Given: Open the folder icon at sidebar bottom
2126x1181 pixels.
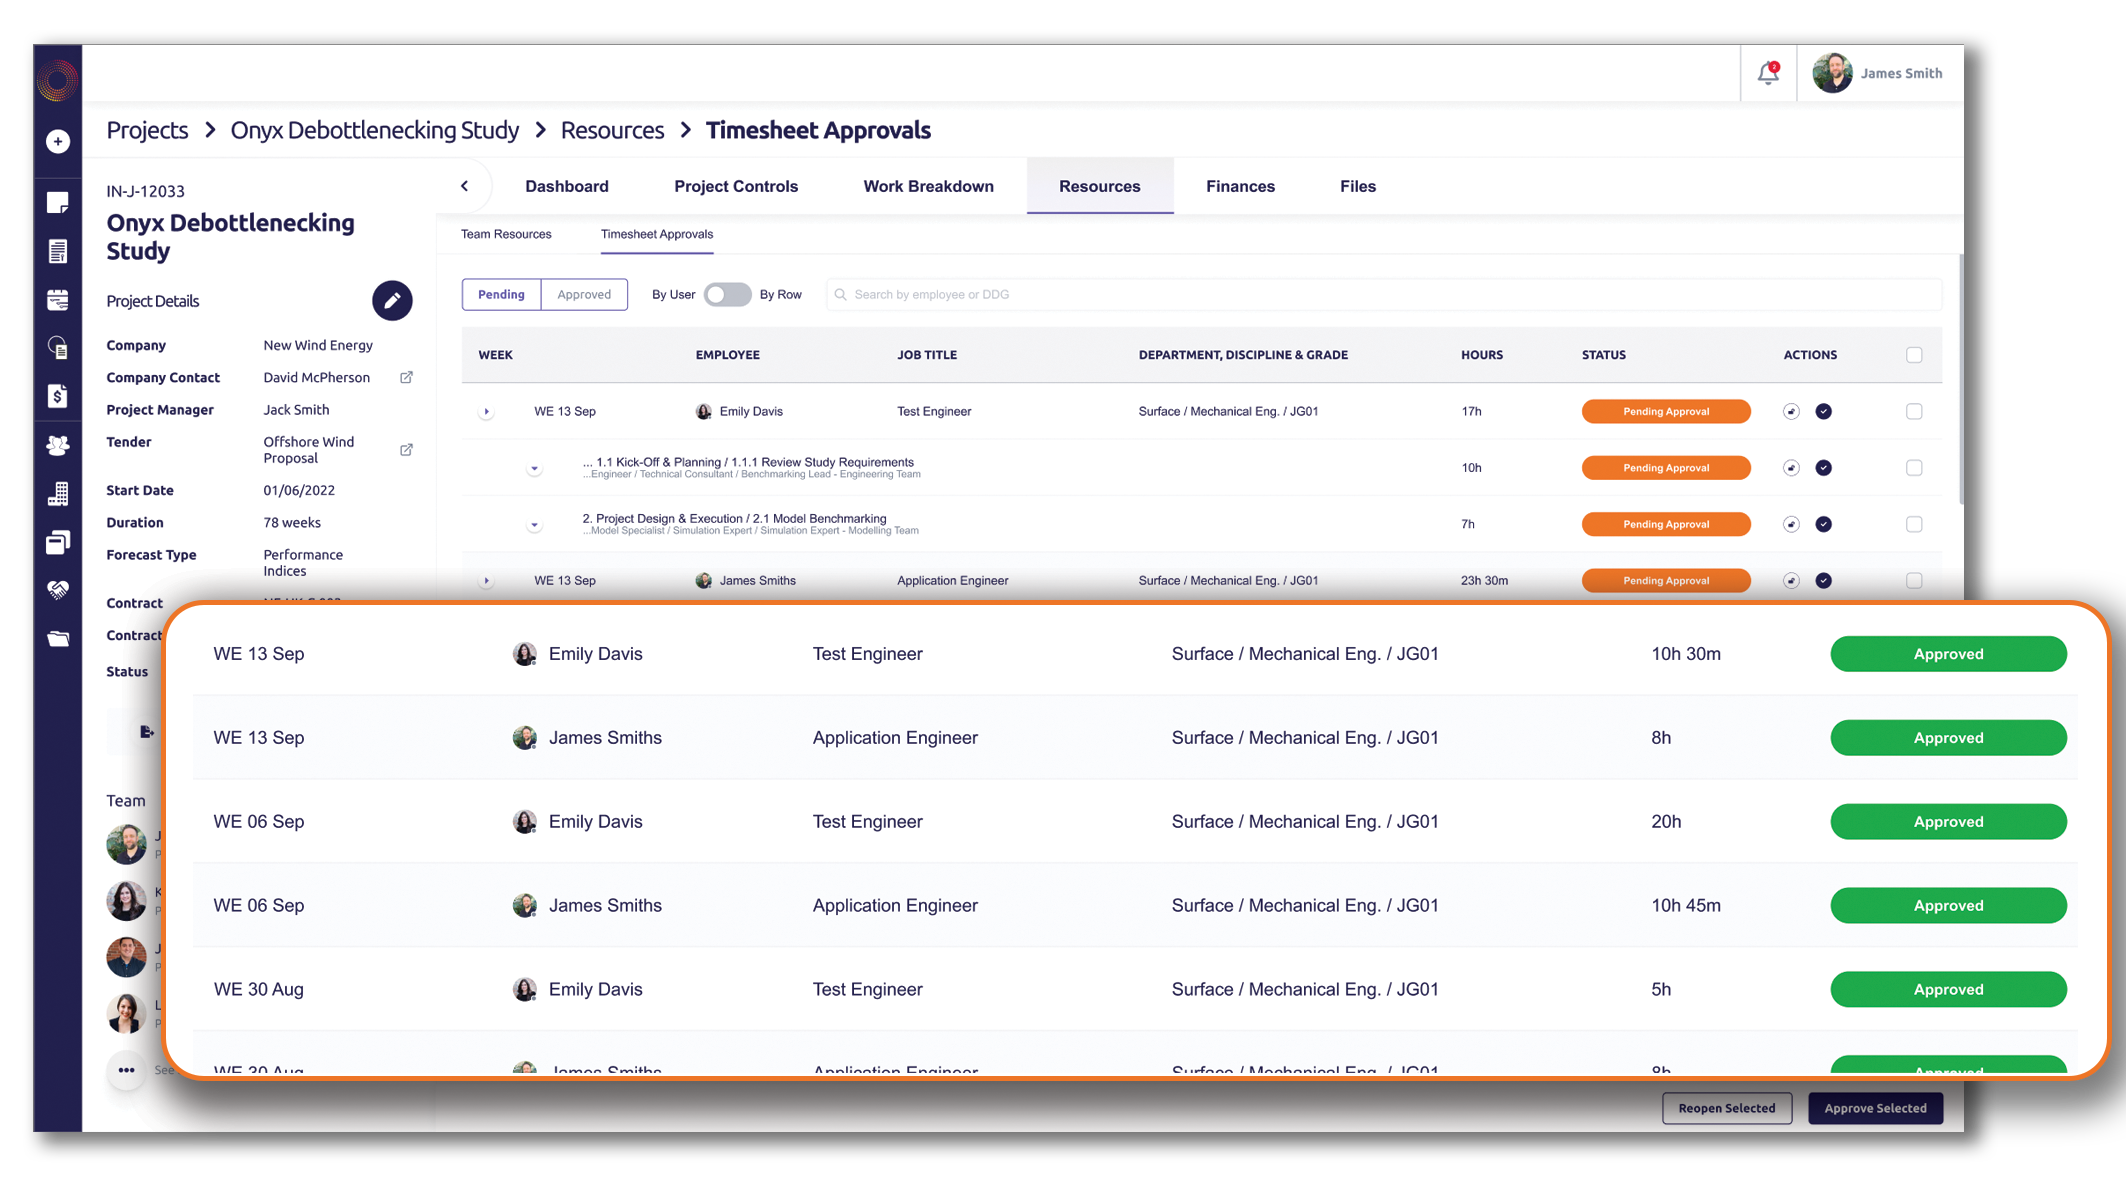Looking at the screenshot, I should (x=57, y=638).
